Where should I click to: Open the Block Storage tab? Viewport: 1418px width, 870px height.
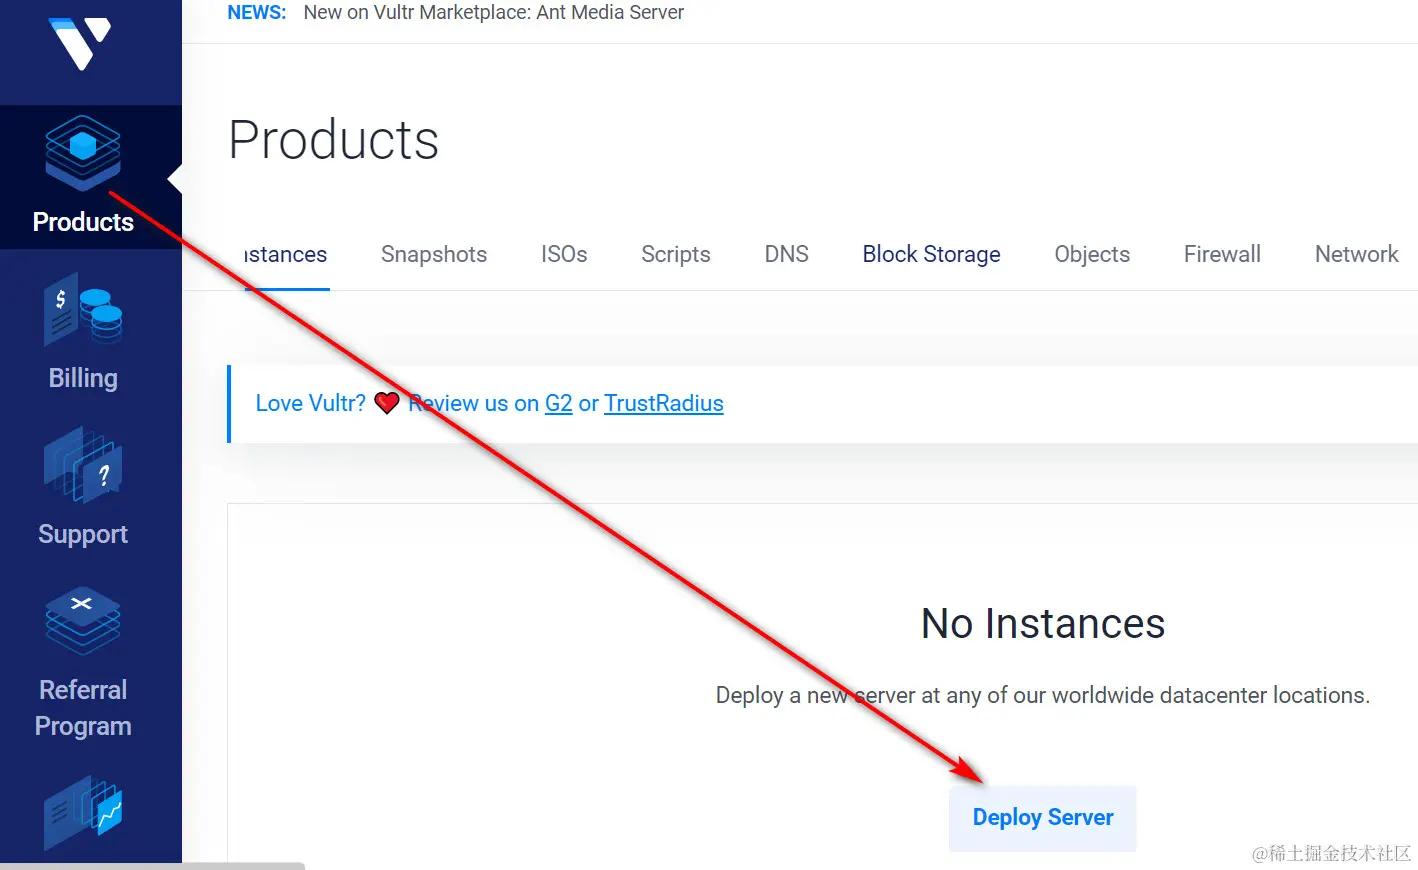pos(931,254)
